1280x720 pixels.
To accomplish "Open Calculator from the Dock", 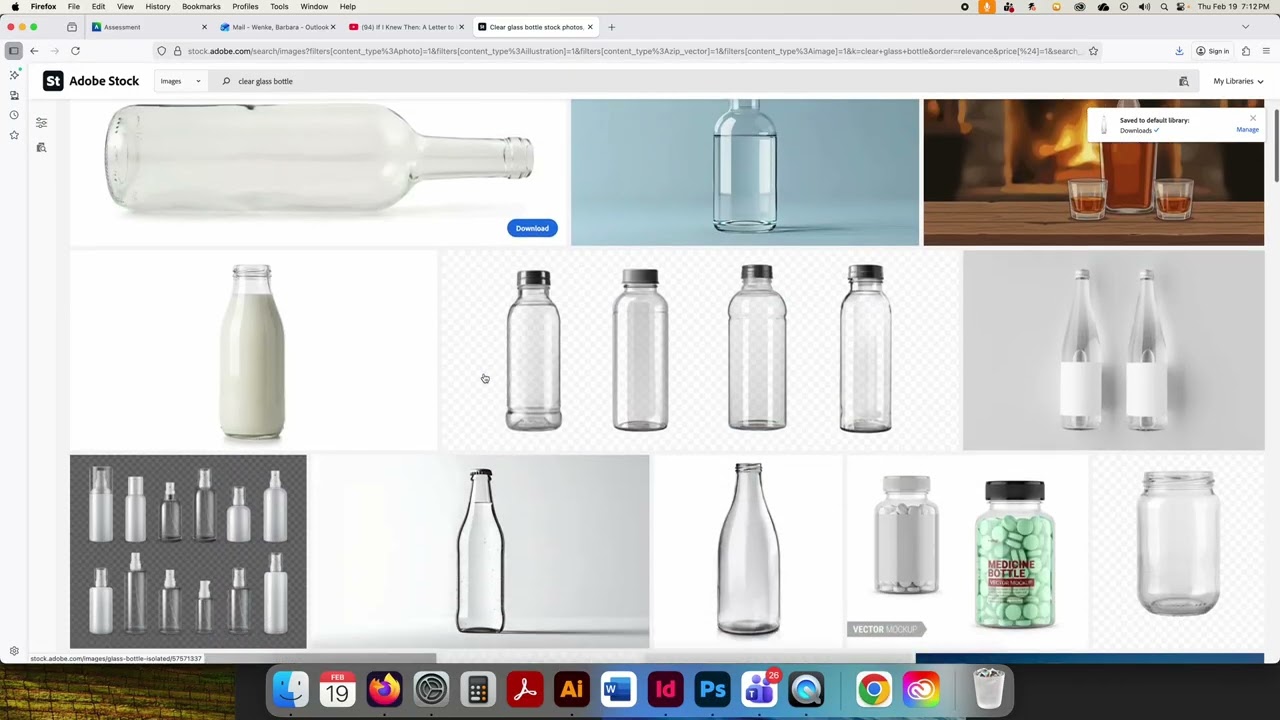I will (x=478, y=689).
